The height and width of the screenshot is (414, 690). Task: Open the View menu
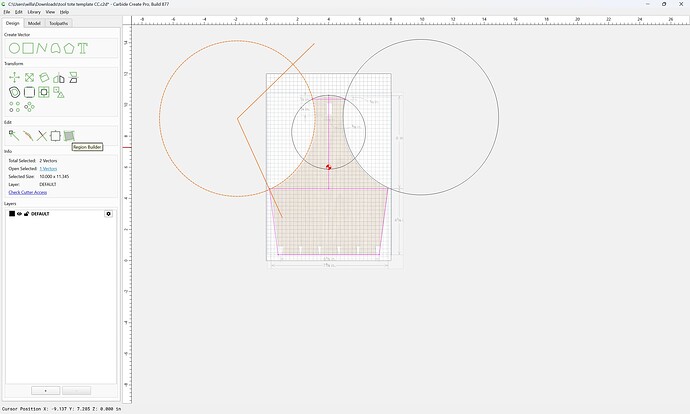(50, 12)
